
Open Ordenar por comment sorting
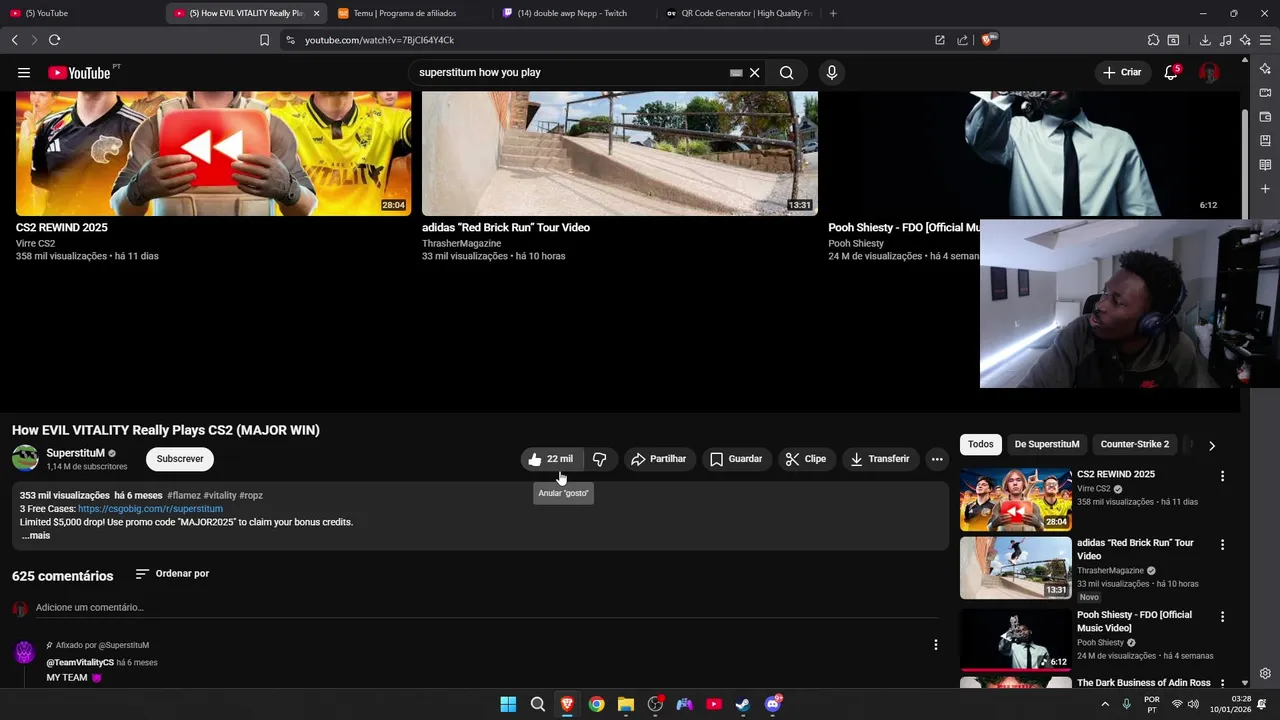click(172, 574)
